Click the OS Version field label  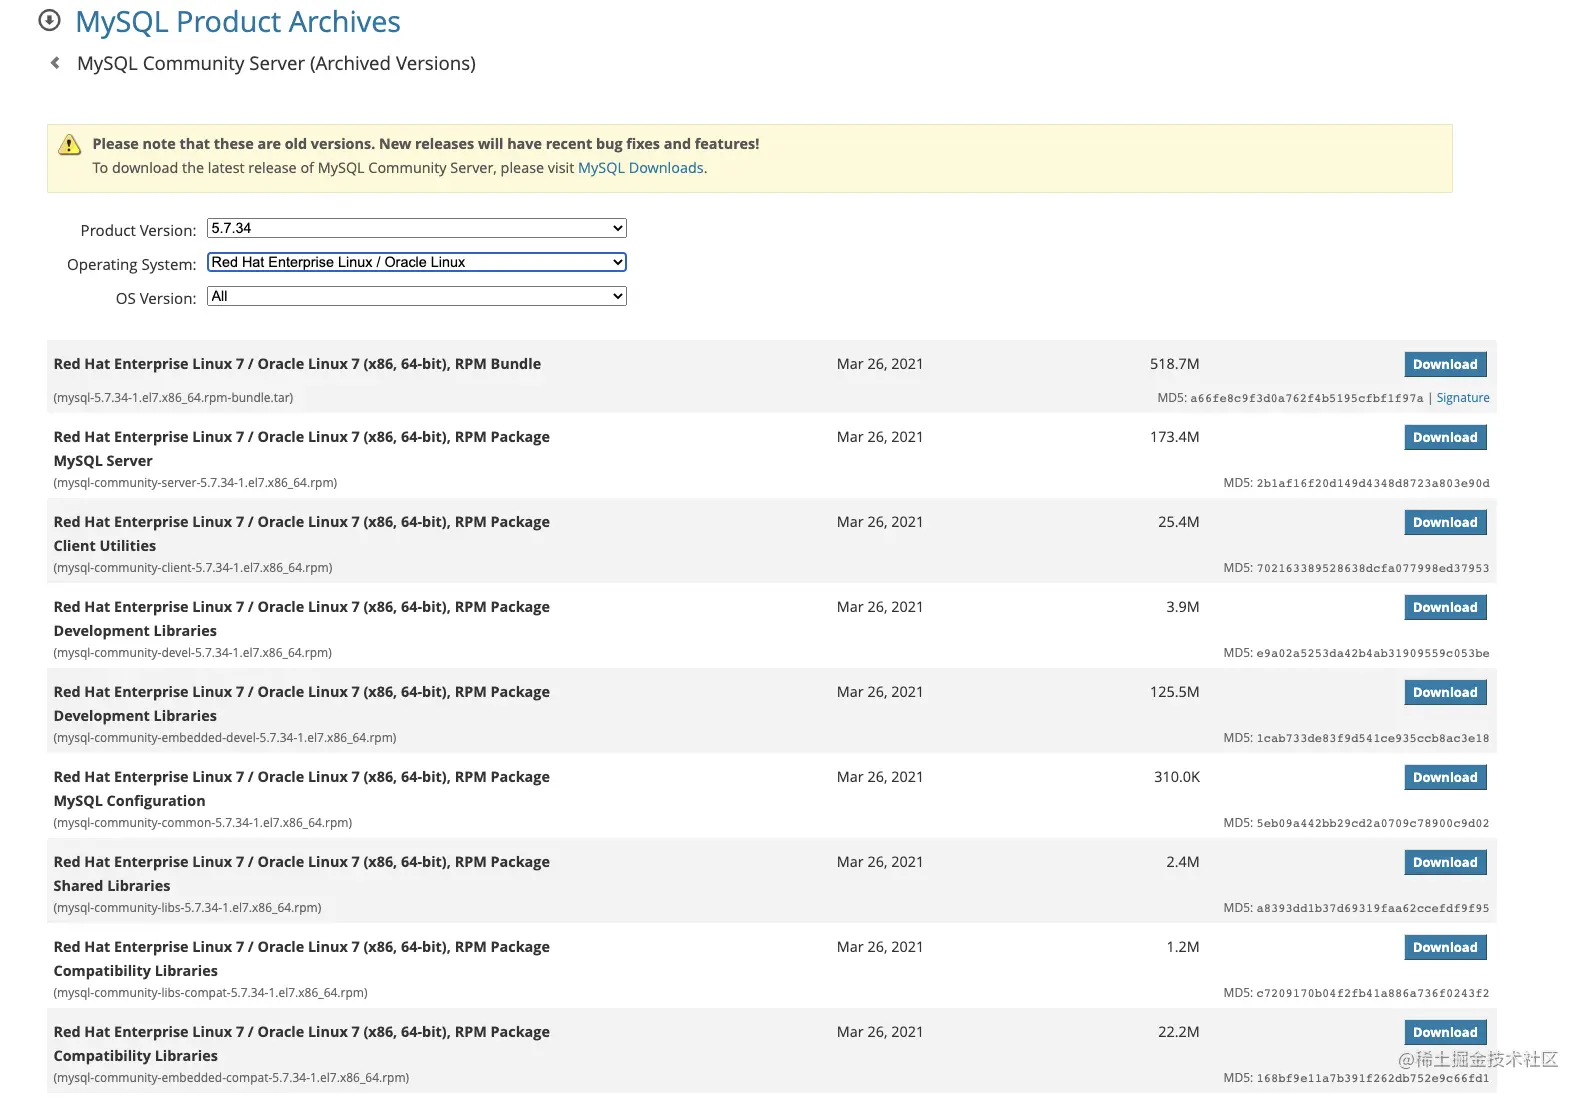156,298
